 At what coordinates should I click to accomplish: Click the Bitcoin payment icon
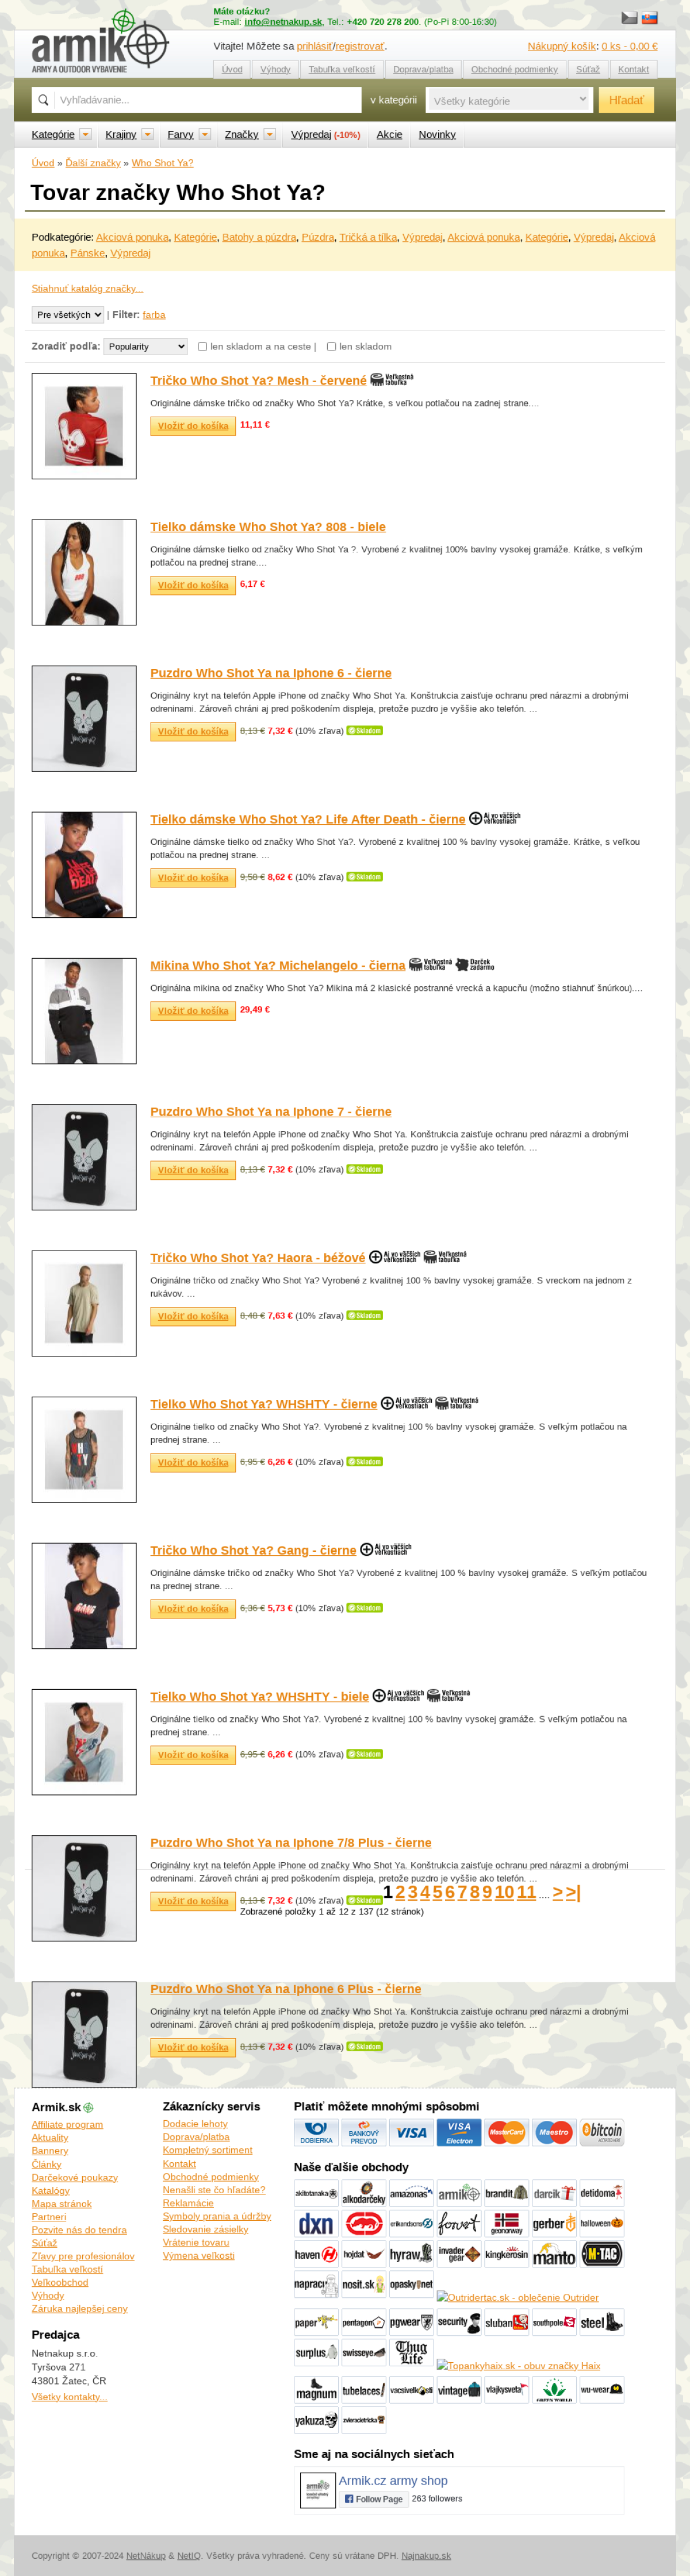click(x=602, y=2132)
